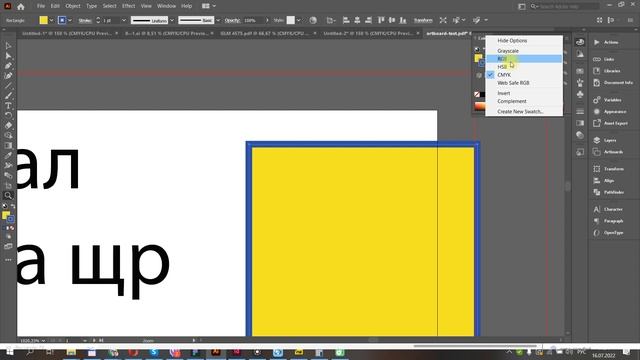The height and width of the screenshot is (360, 640).
Task: Open brush definition Basic dropdown
Action: 218,20
